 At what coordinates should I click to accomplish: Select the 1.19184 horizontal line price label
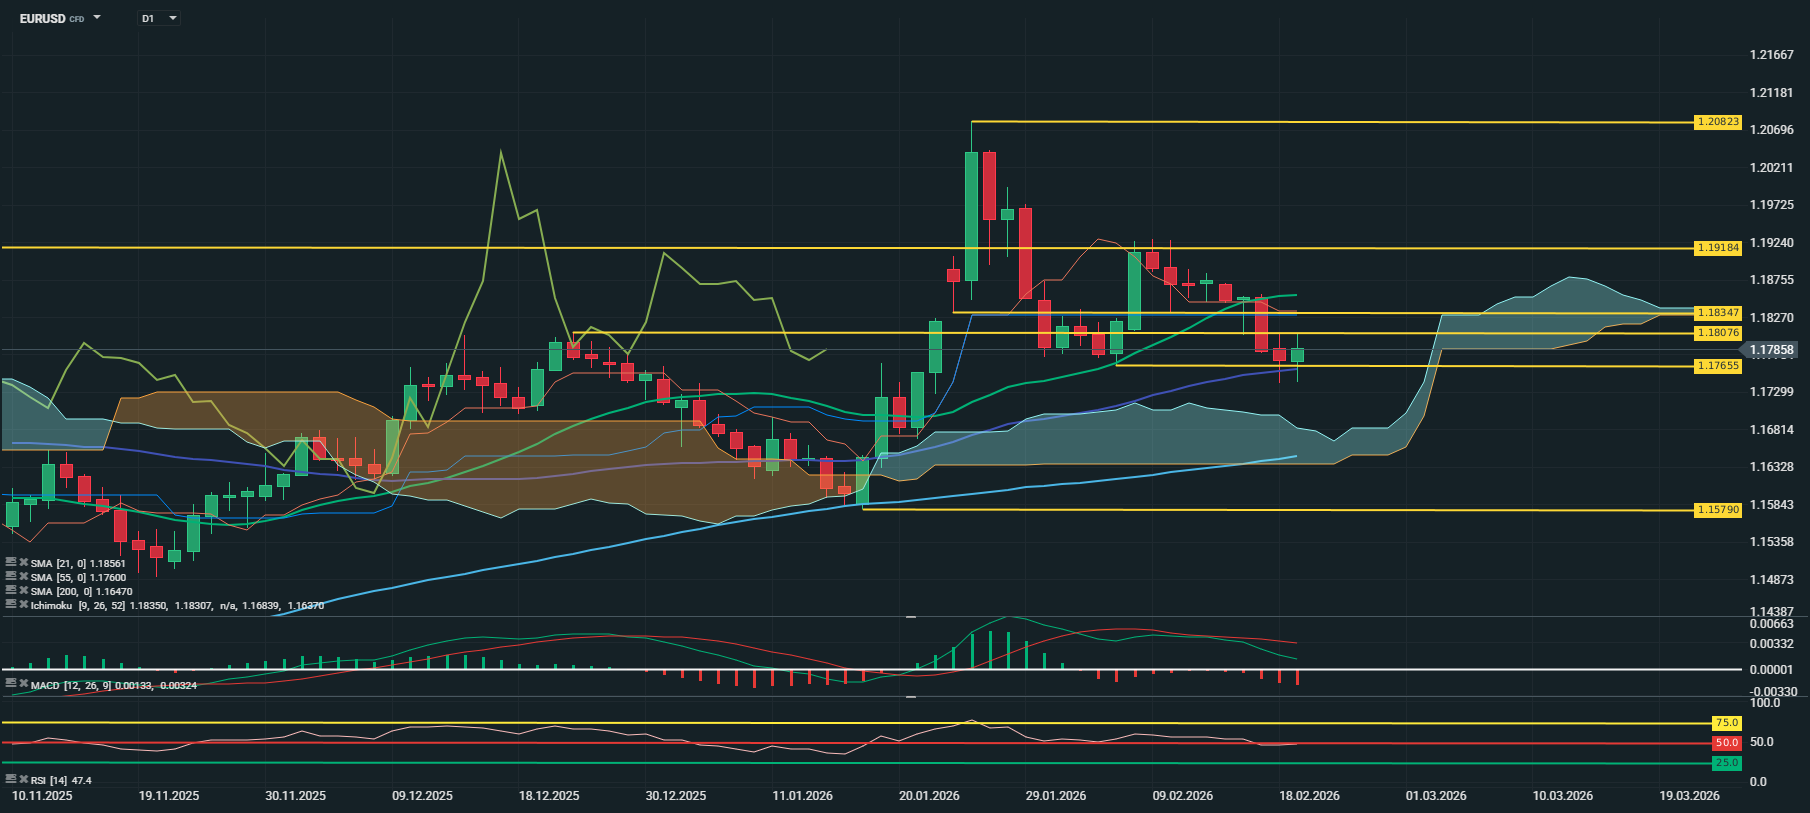coord(1718,247)
